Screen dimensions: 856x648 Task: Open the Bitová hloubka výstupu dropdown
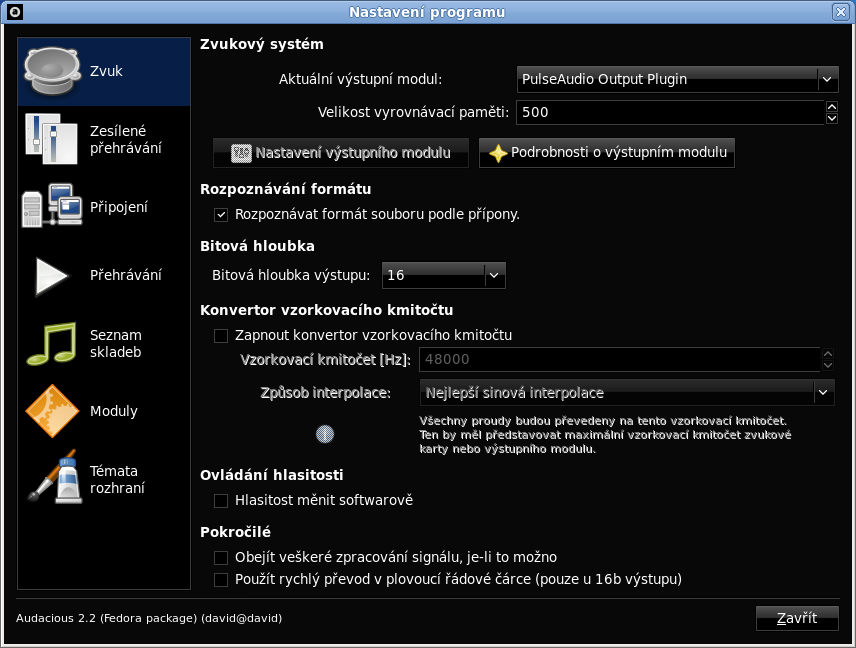[x=443, y=275]
